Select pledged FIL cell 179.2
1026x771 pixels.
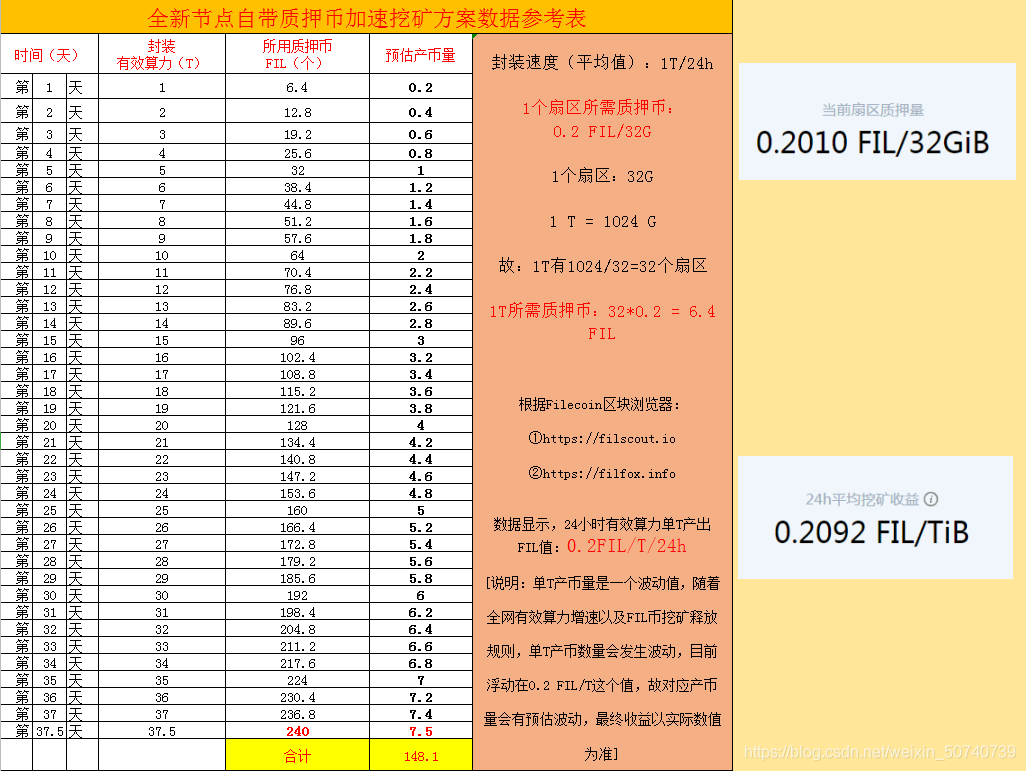pyautogui.click(x=297, y=562)
